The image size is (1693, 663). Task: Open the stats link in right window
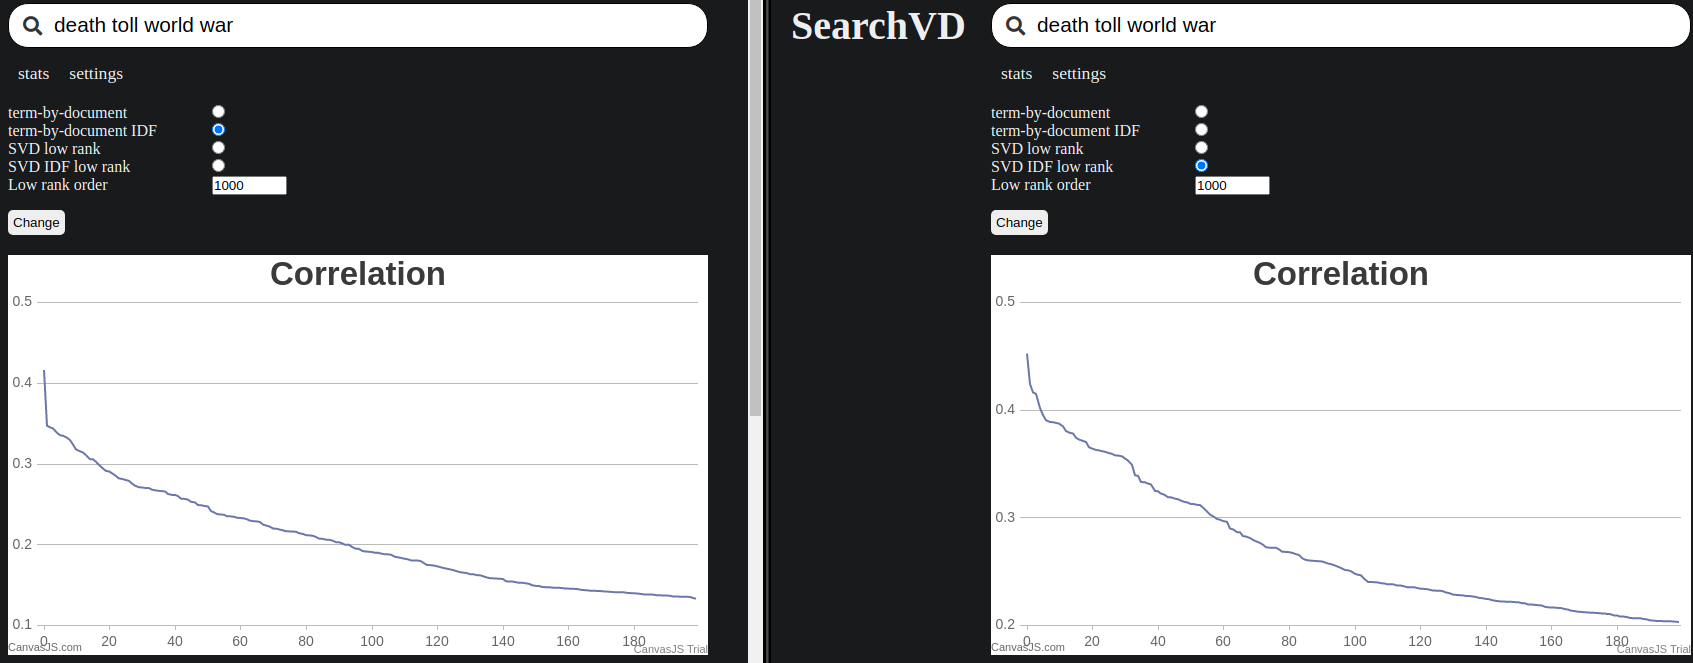pos(1016,74)
